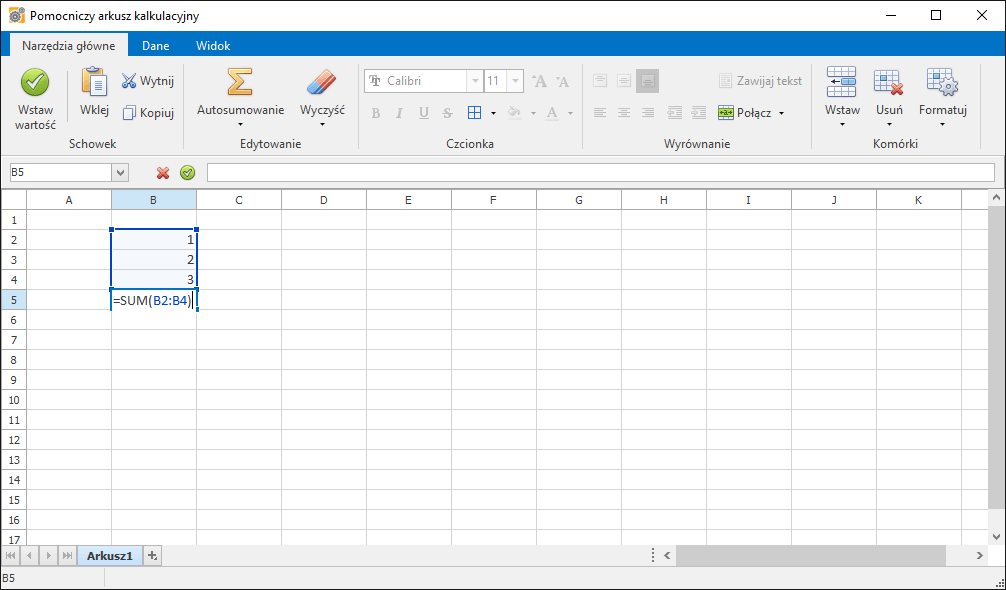
Task: Click the Wstaw wartość green checkmark icon
Action: tap(35, 82)
